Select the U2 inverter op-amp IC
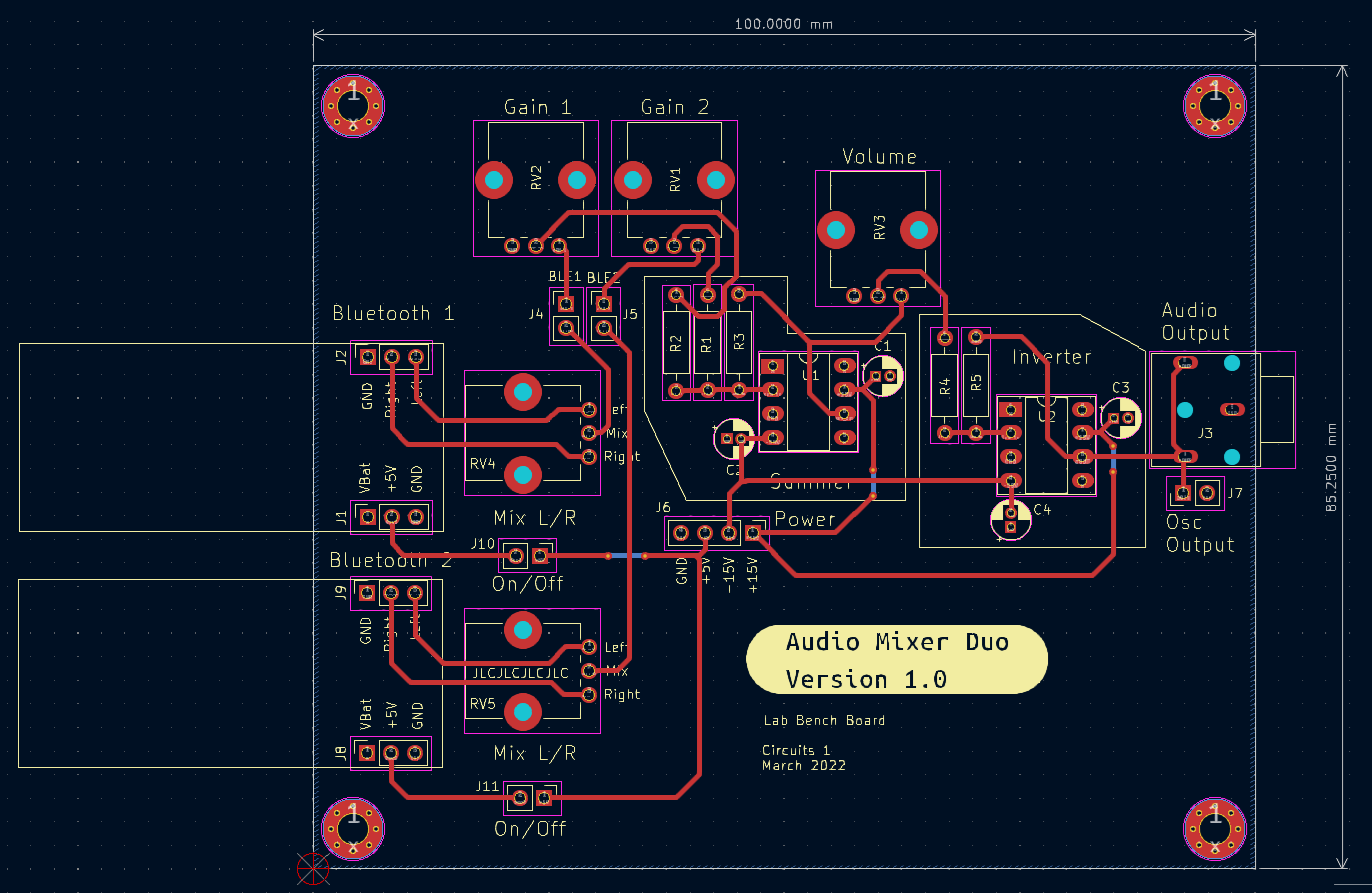The image size is (1372, 893). [1047, 444]
